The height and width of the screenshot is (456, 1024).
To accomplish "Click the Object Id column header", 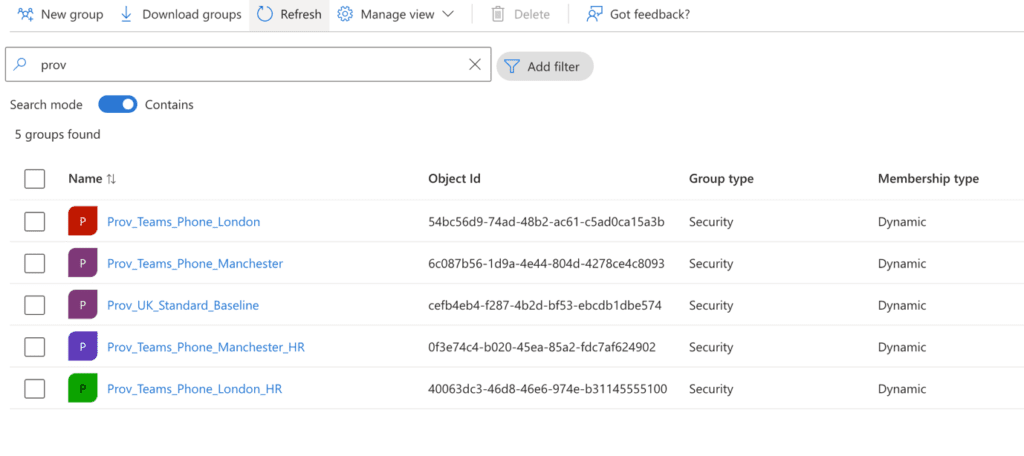I will tap(455, 179).
